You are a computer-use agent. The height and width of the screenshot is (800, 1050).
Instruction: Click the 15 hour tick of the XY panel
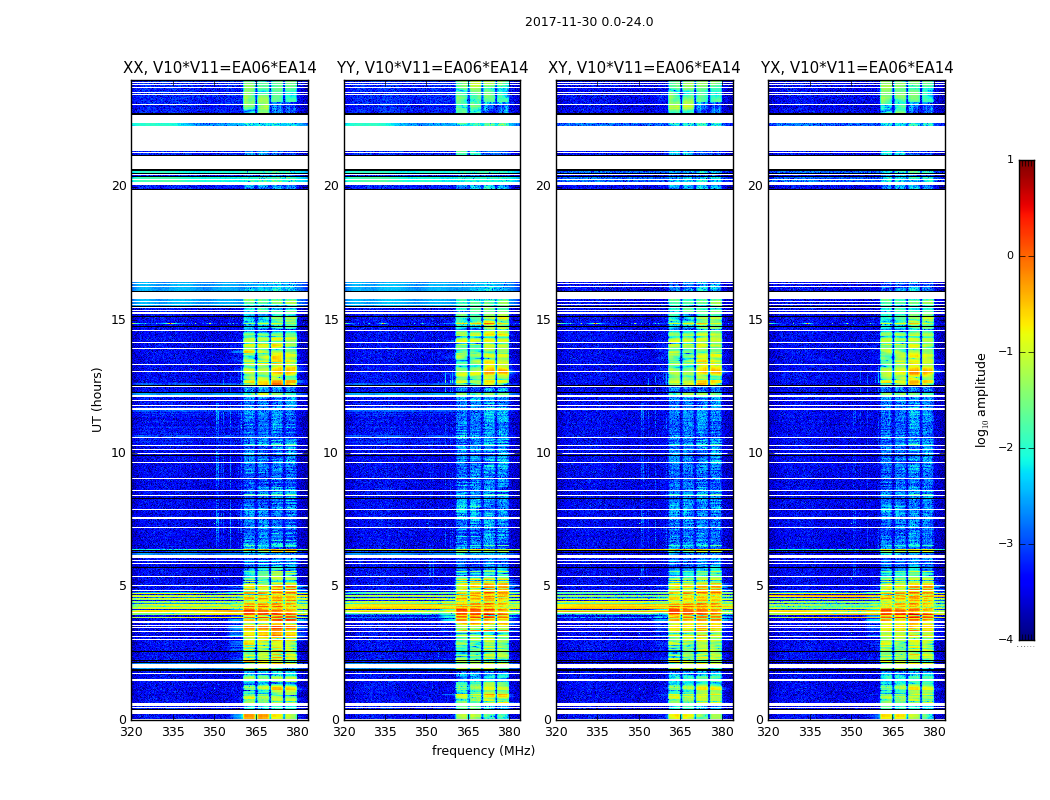point(543,320)
